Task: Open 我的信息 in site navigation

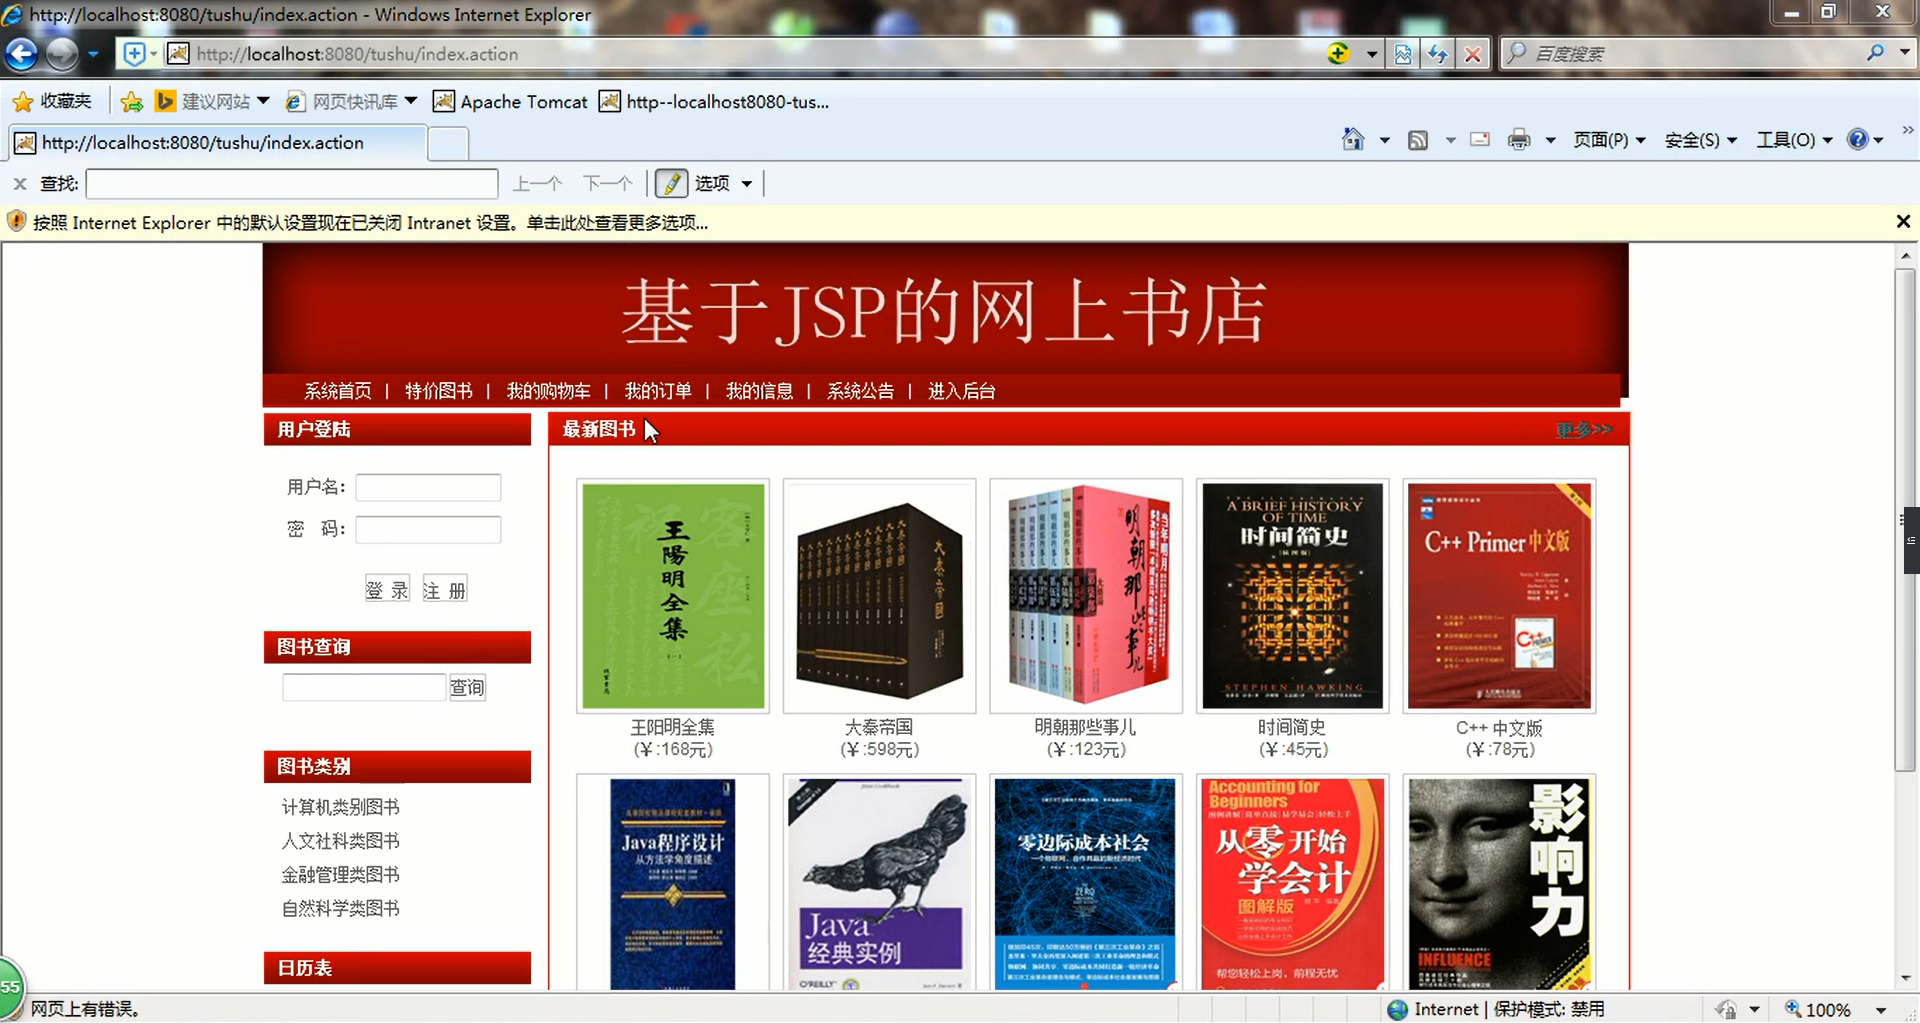Action: 759,391
